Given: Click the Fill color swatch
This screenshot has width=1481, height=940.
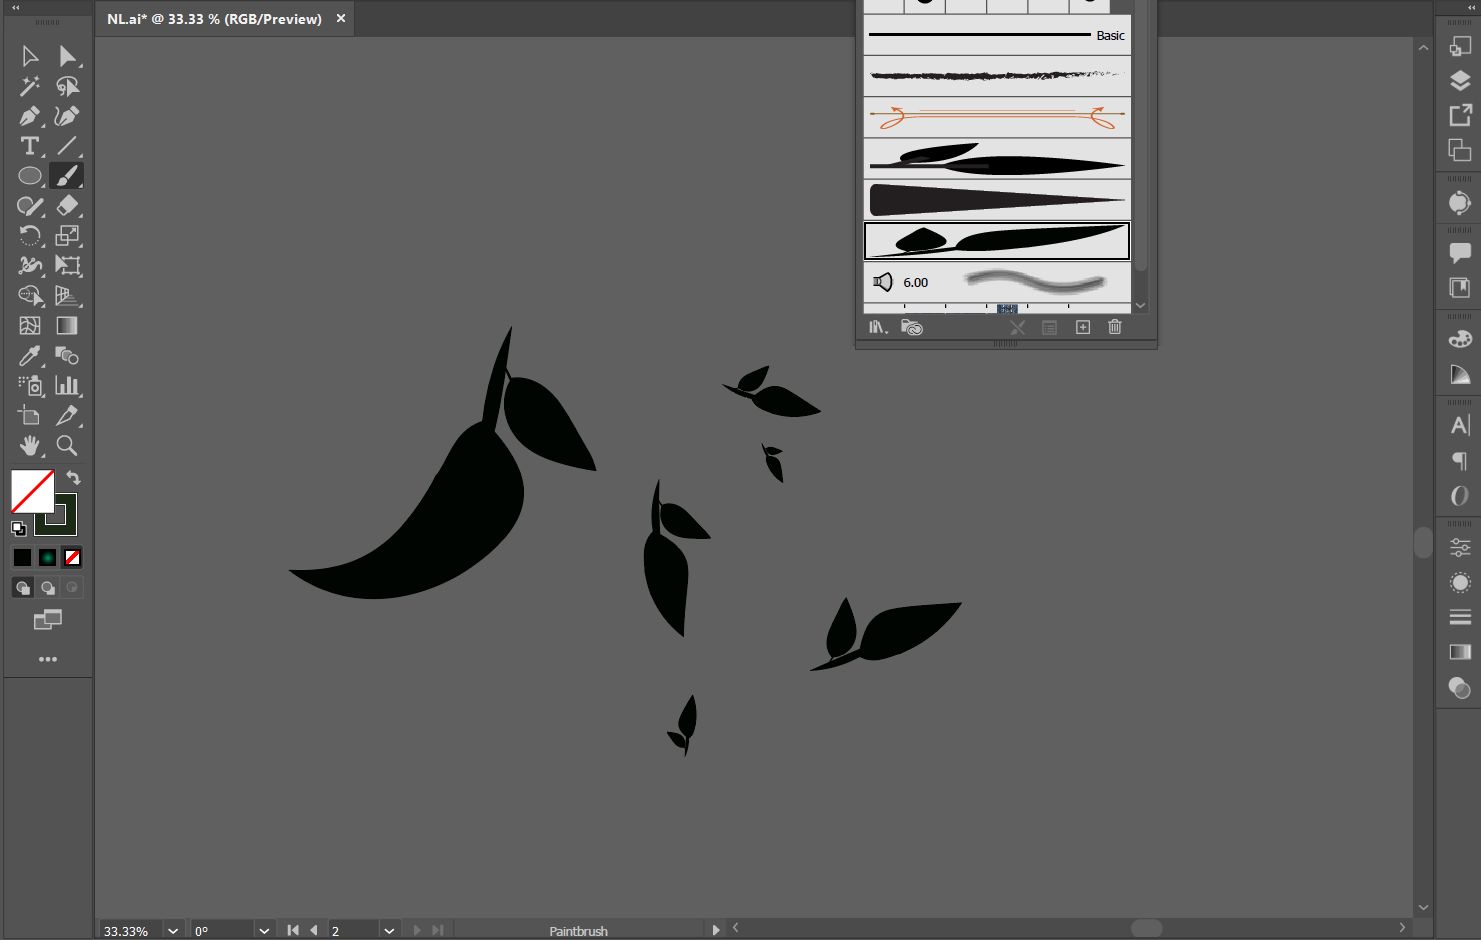Looking at the screenshot, I should [x=32, y=490].
